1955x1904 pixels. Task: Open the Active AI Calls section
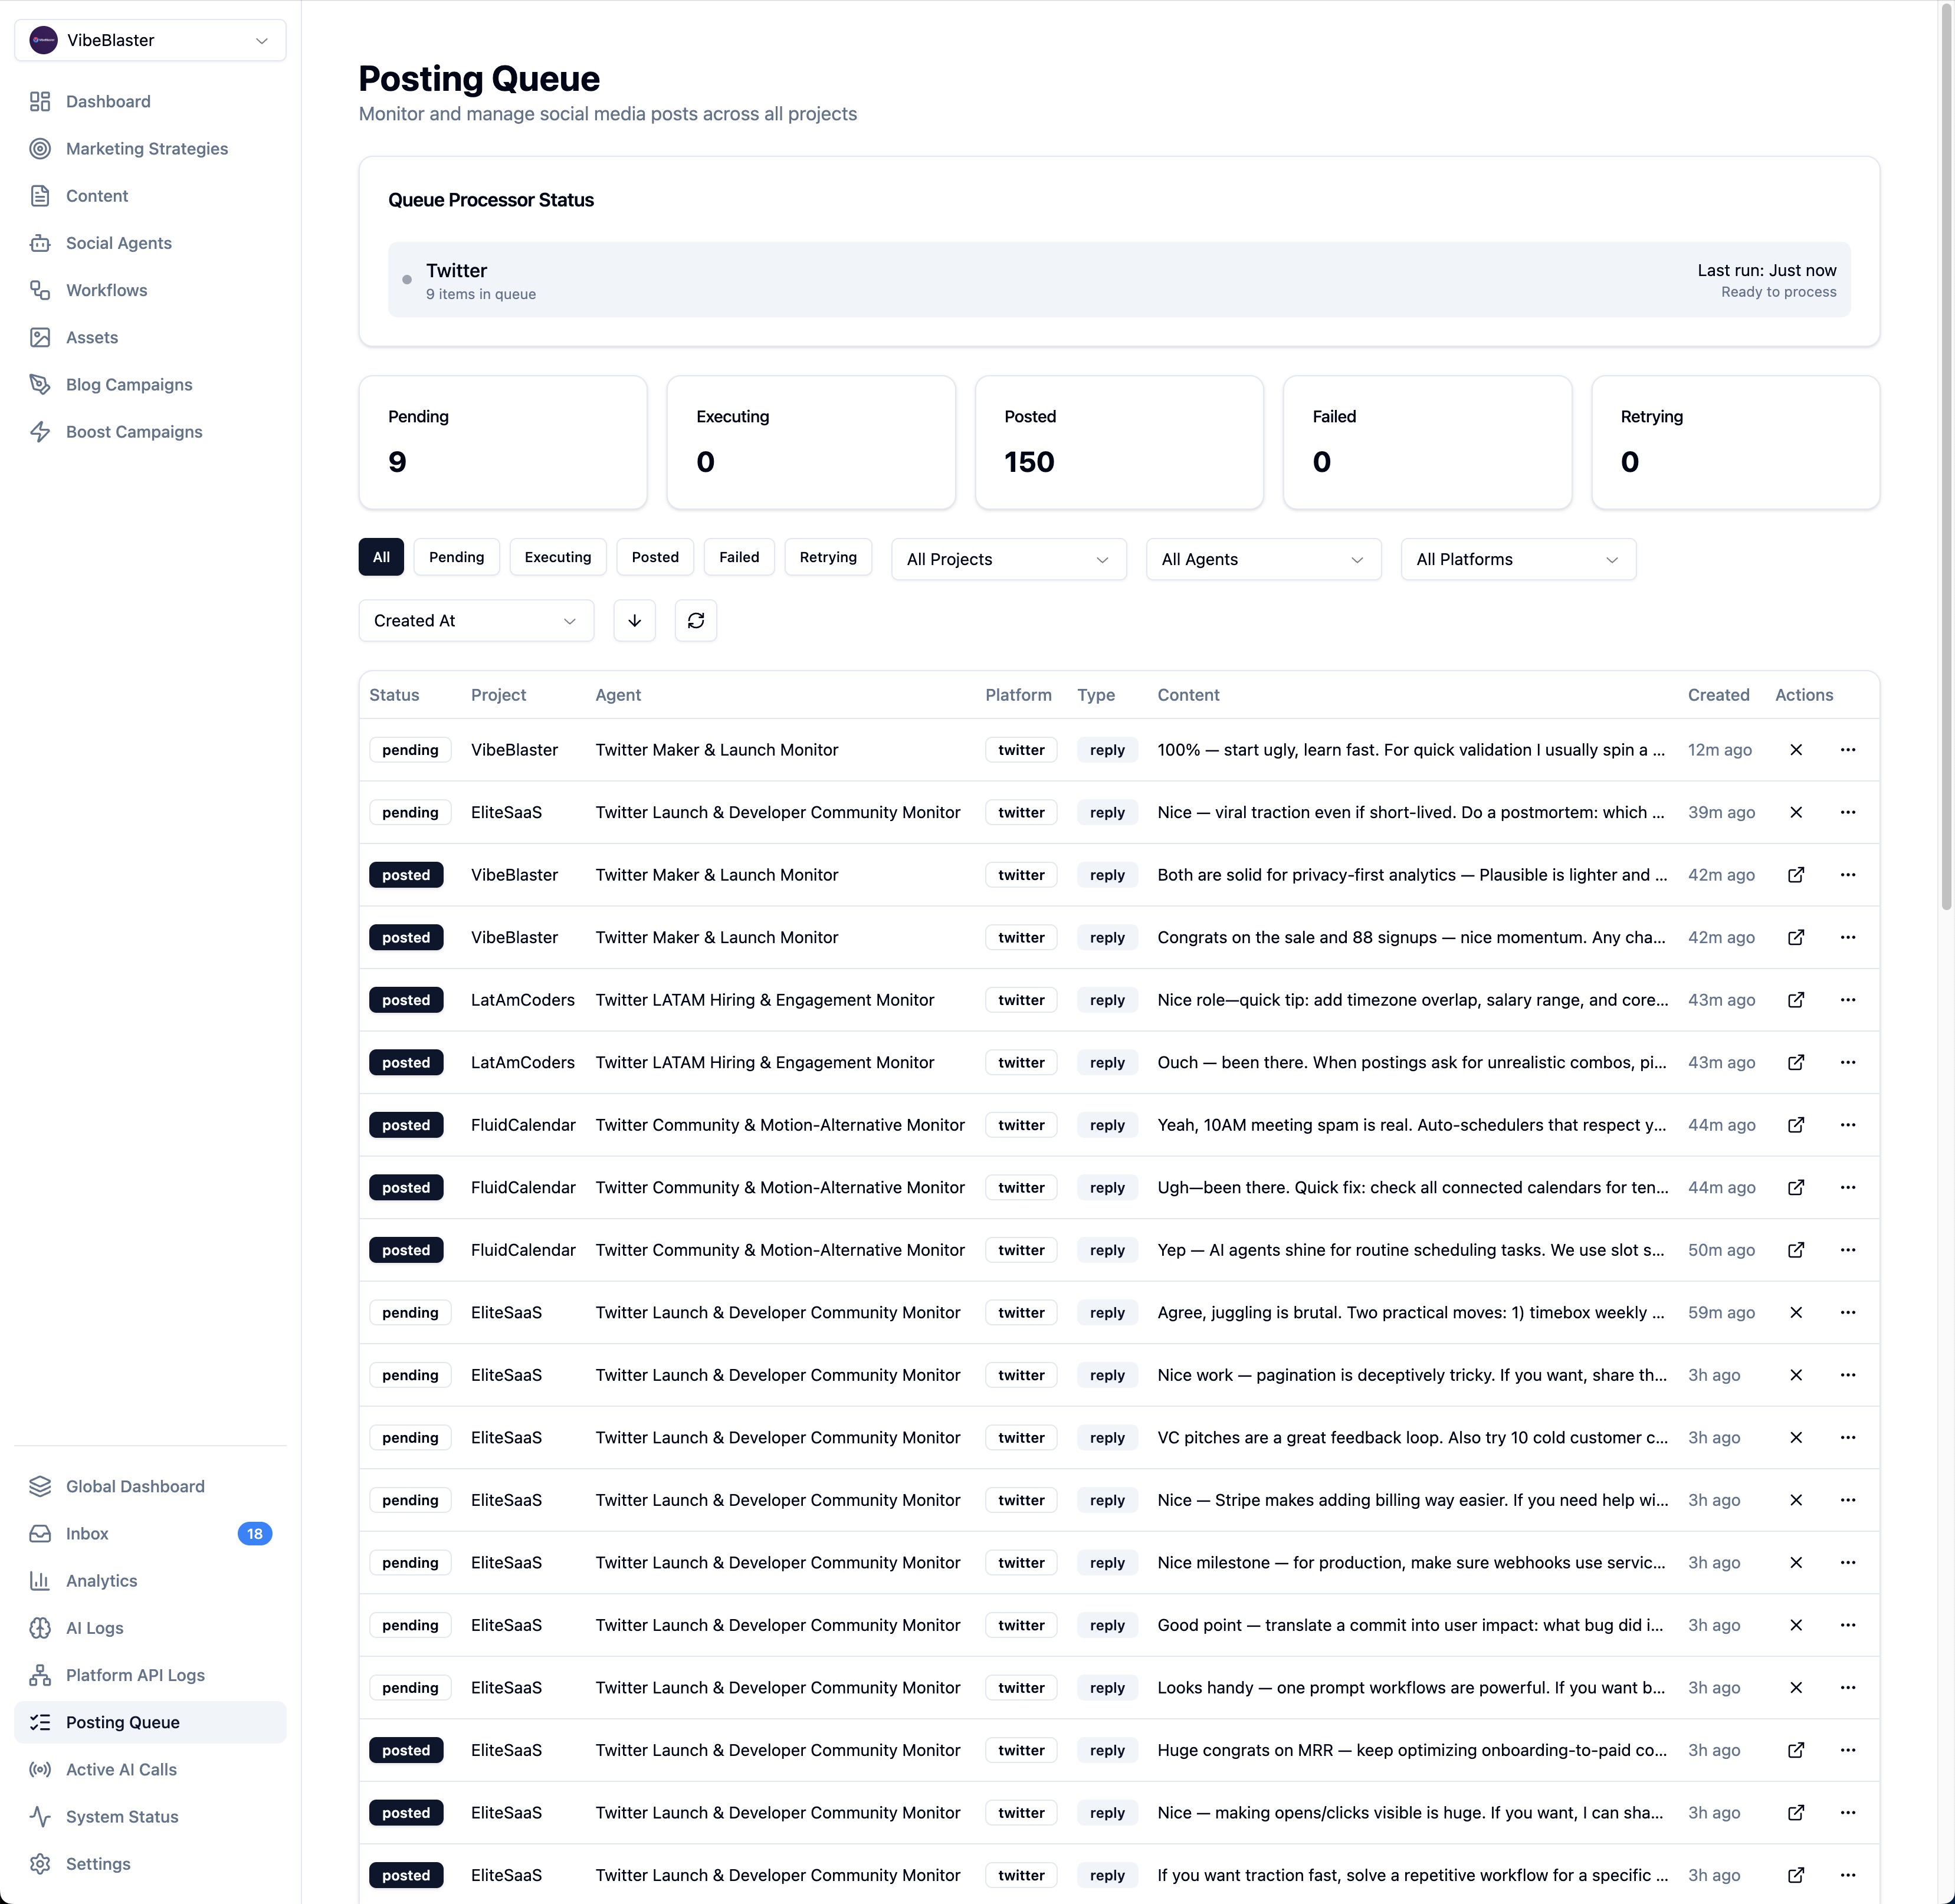[x=122, y=1769]
